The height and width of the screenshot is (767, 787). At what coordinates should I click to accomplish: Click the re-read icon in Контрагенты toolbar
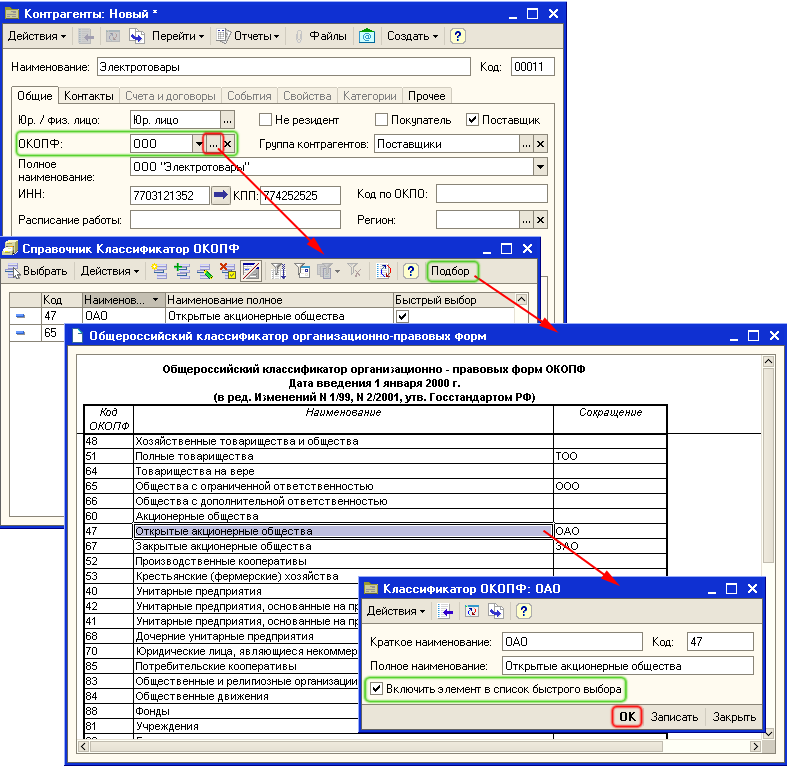click(x=113, y=36)
